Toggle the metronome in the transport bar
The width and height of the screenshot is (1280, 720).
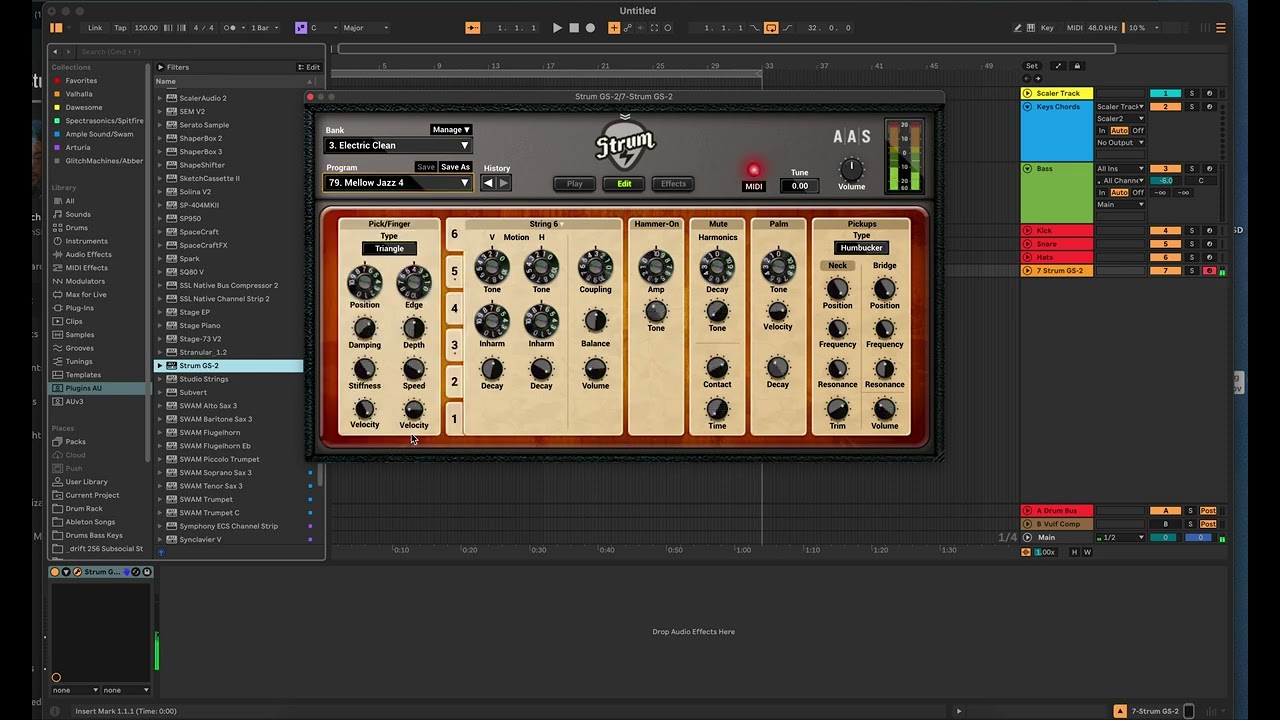[x=233, y=28]
